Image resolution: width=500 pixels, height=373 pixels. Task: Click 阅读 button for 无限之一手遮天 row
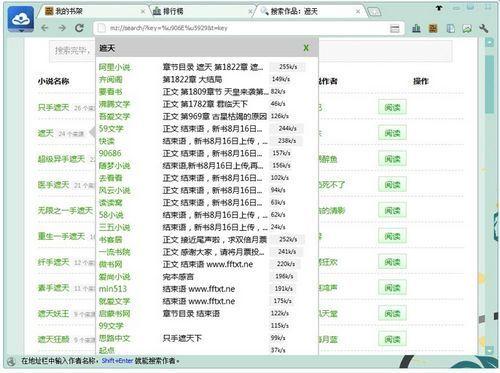392,211
